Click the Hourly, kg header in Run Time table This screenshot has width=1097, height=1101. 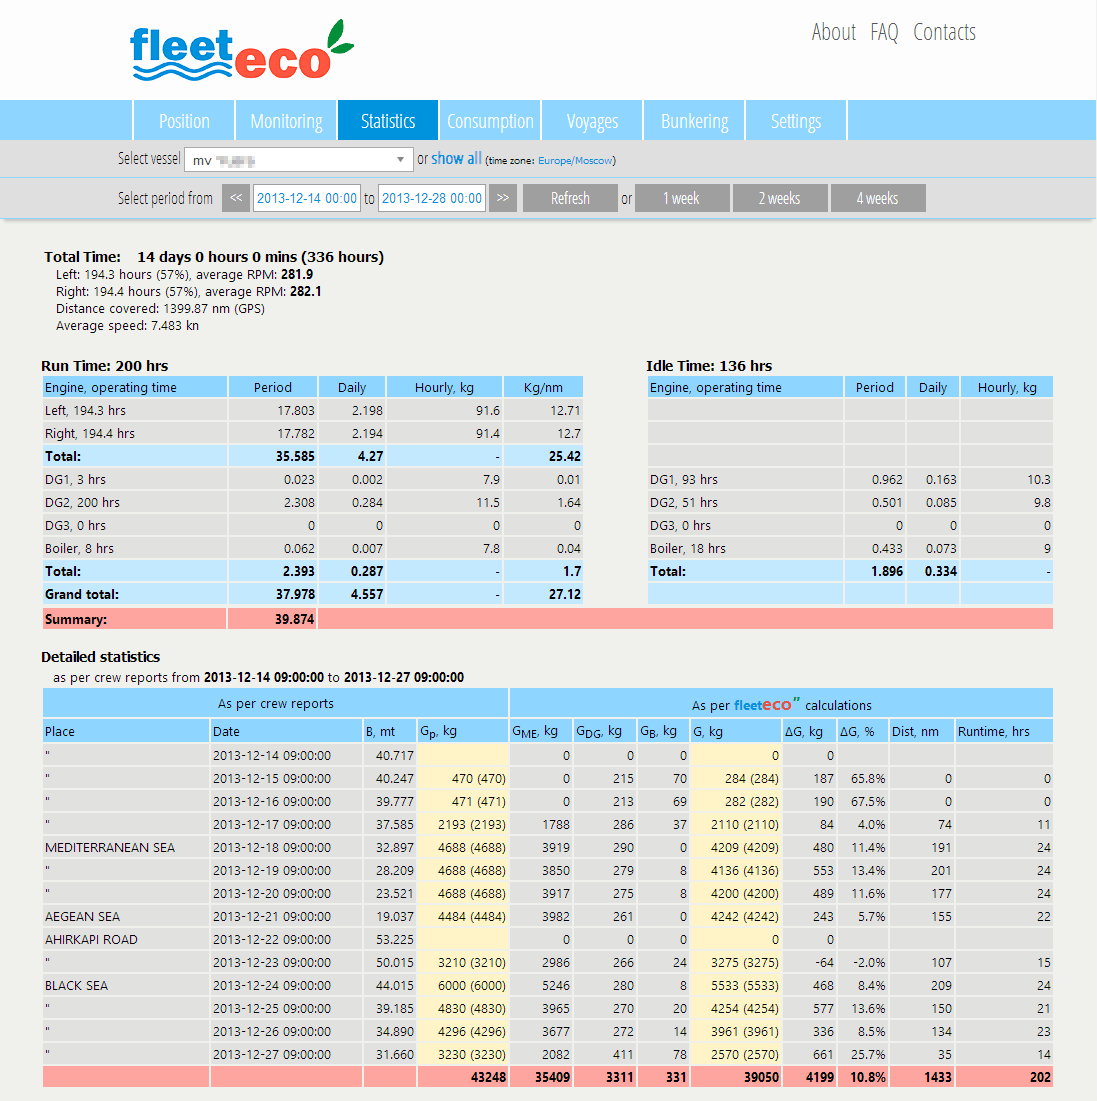pos(444,388)
